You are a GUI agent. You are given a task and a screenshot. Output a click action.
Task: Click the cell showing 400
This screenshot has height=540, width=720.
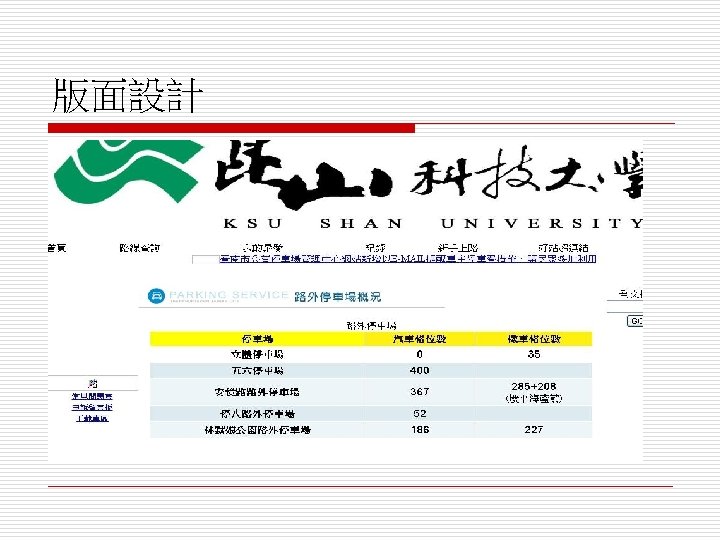[420, 370]
